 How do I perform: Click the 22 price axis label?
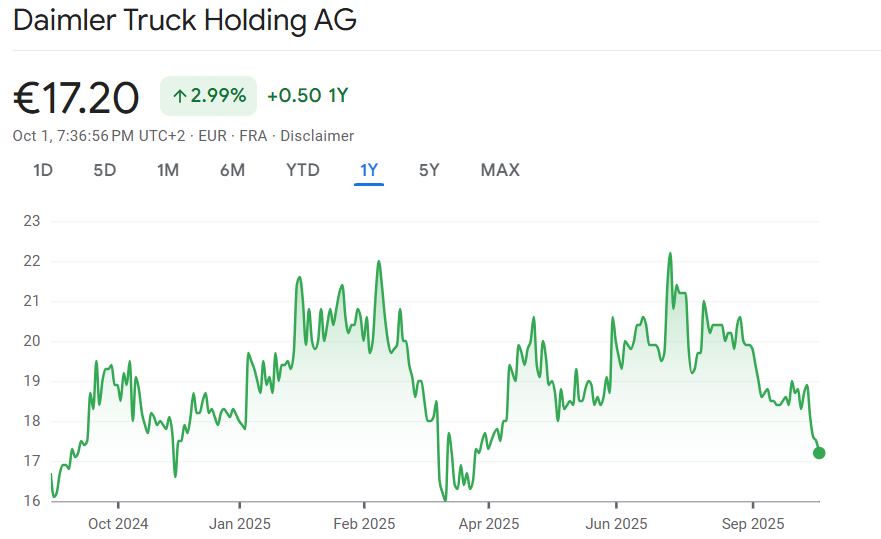(x=32, y=261)
